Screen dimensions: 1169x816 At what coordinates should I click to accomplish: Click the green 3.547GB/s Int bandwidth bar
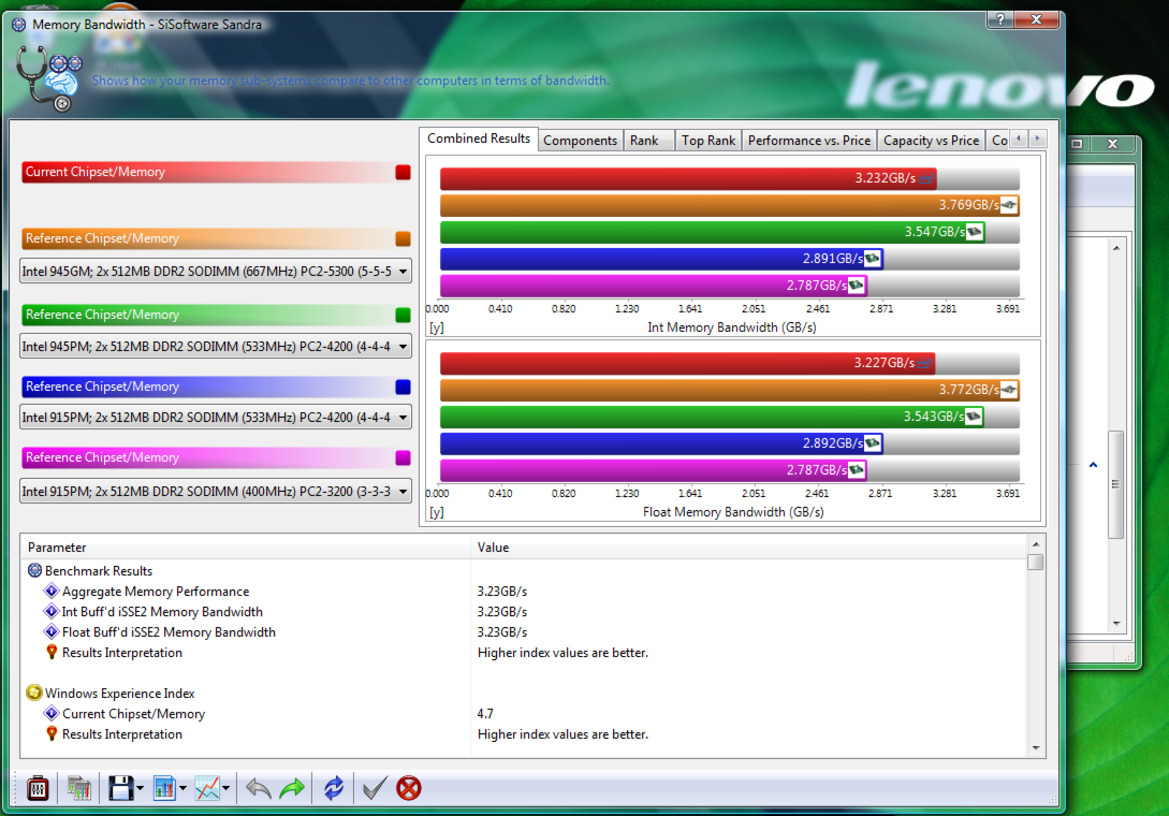point(712,232)
